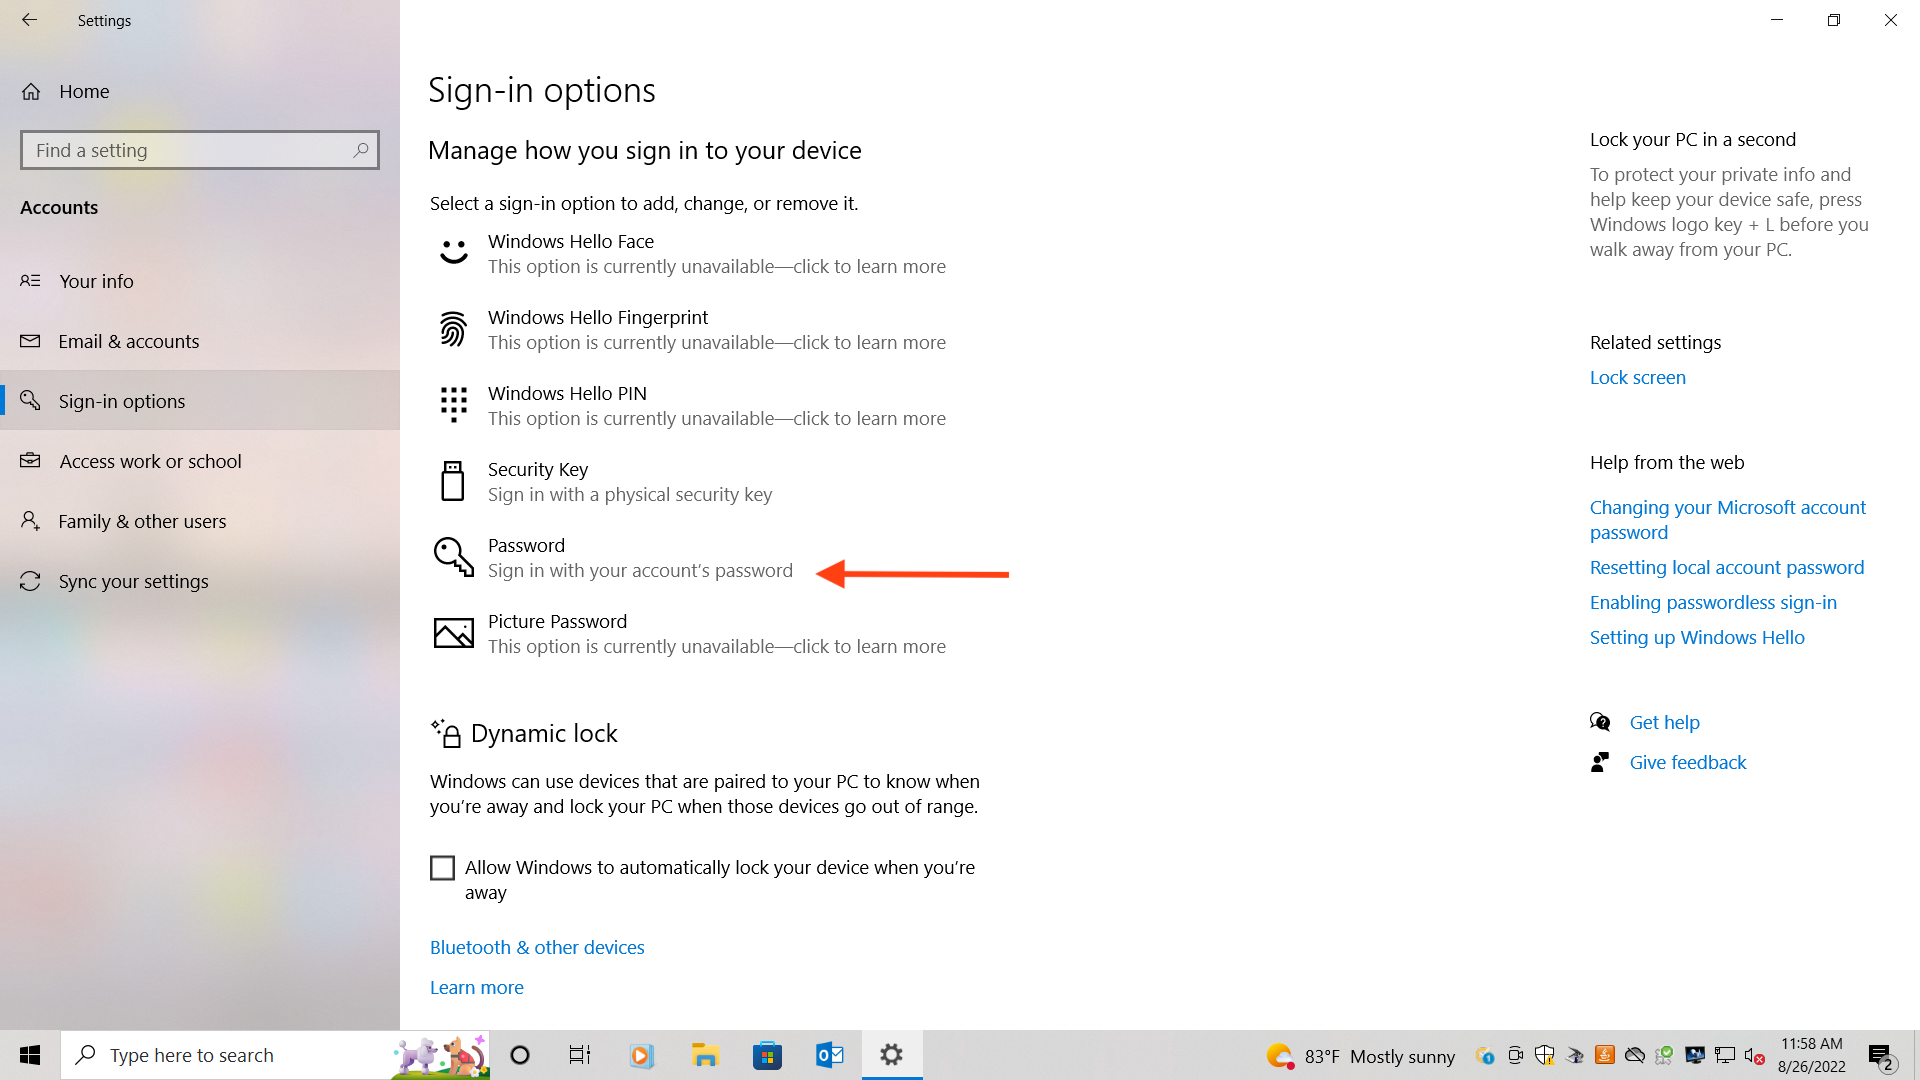Go back with the Settings back arrow
Viewport: 1920px width, 1080px height.
coord(29,20)
